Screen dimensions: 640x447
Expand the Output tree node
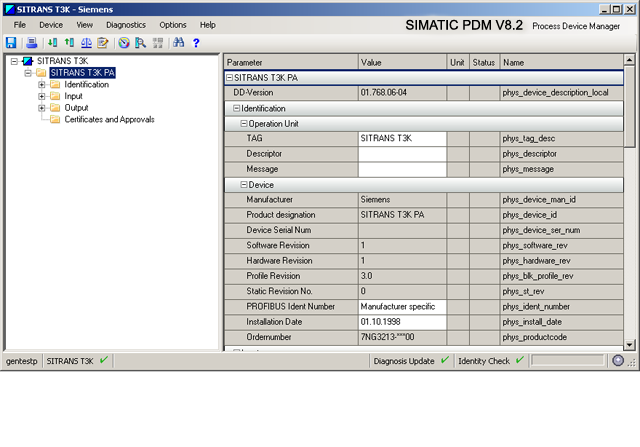coord(42,108)
